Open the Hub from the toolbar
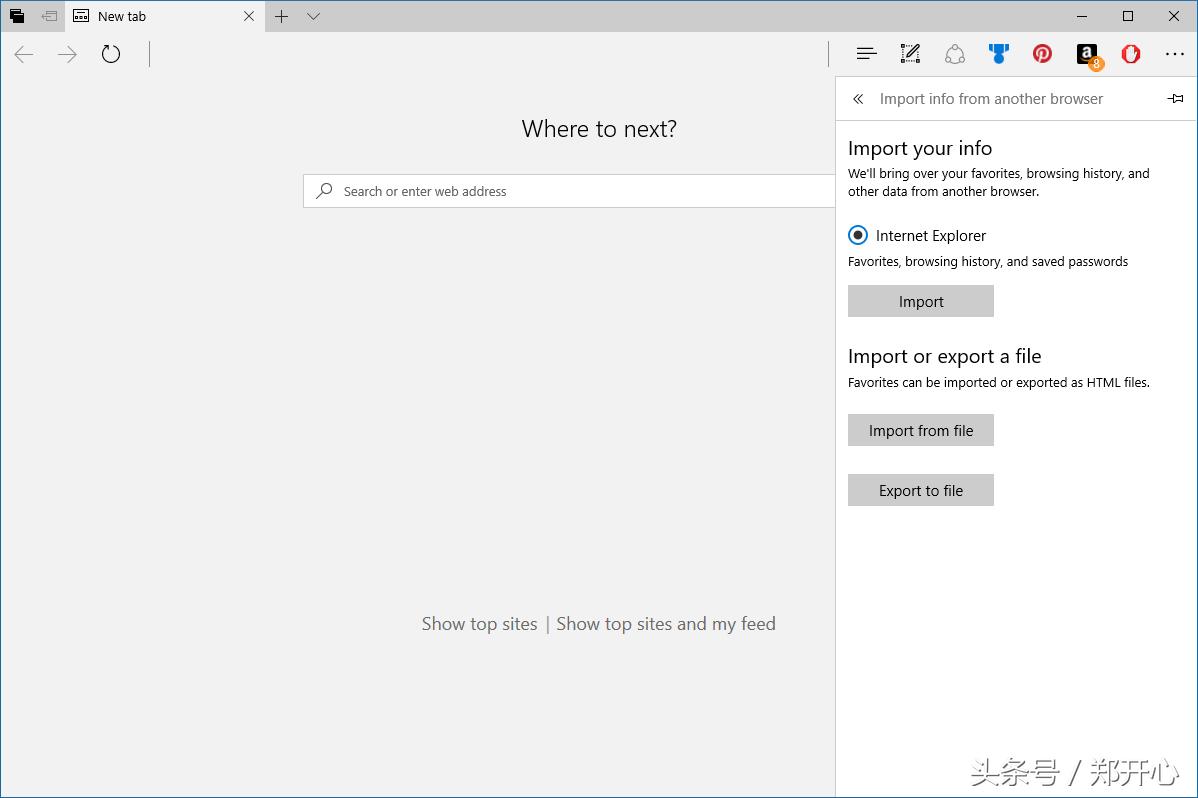1198x798 pixels. point(866,53)
